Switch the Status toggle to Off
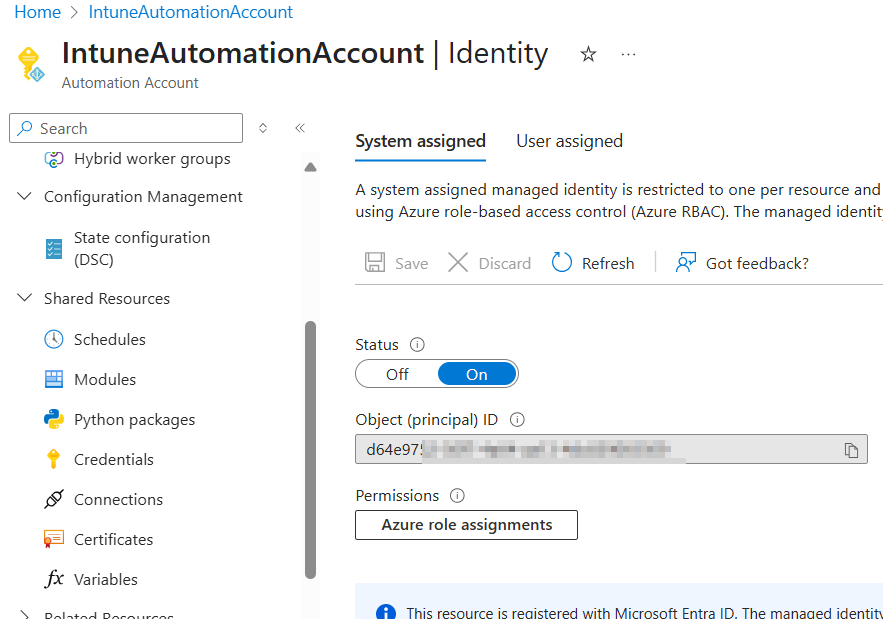 point(397,374)
